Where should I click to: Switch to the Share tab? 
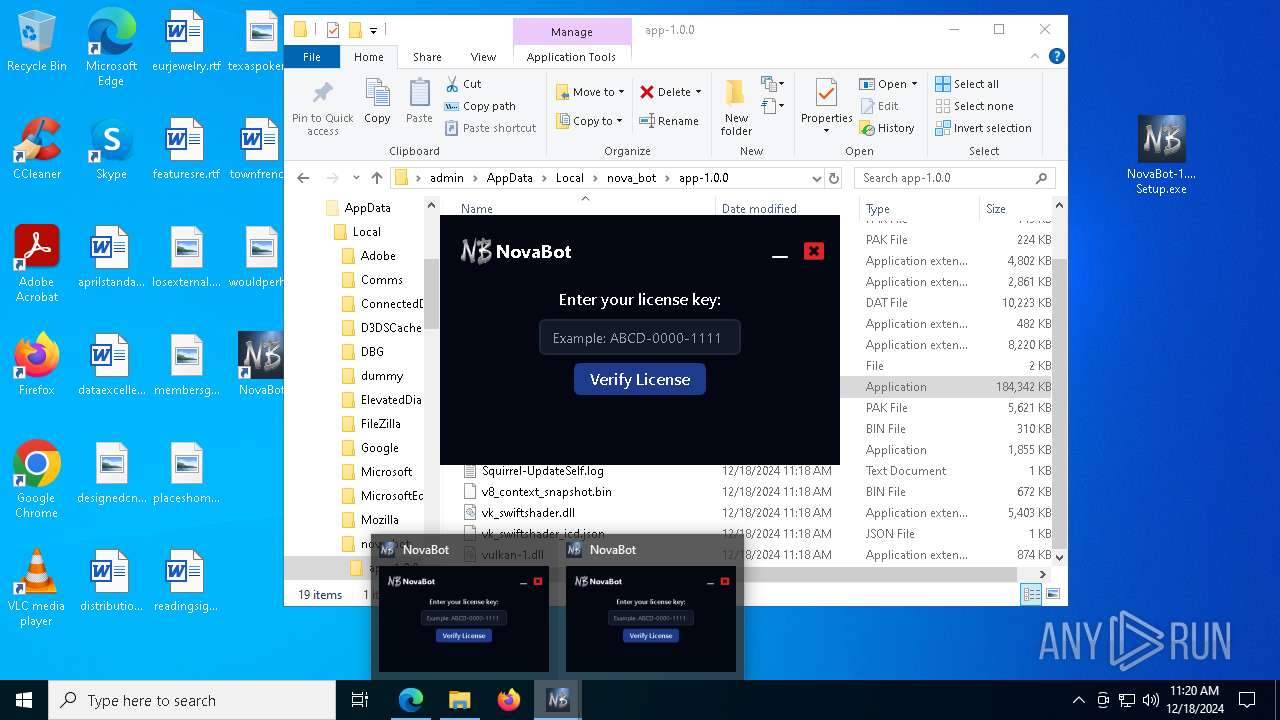(x=427, y=57)
